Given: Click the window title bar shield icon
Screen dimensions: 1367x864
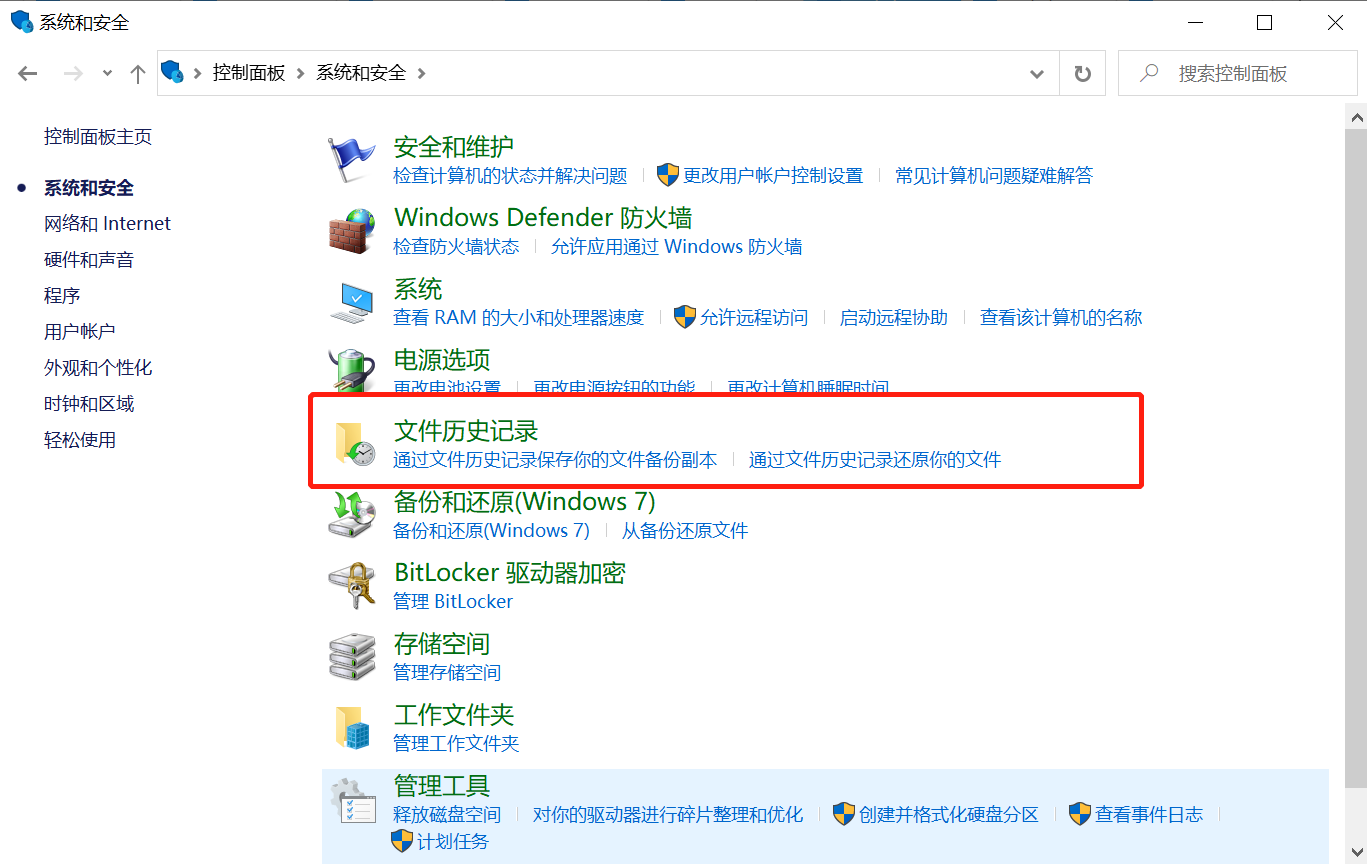Looking at the screenshot, I should 21,21.
